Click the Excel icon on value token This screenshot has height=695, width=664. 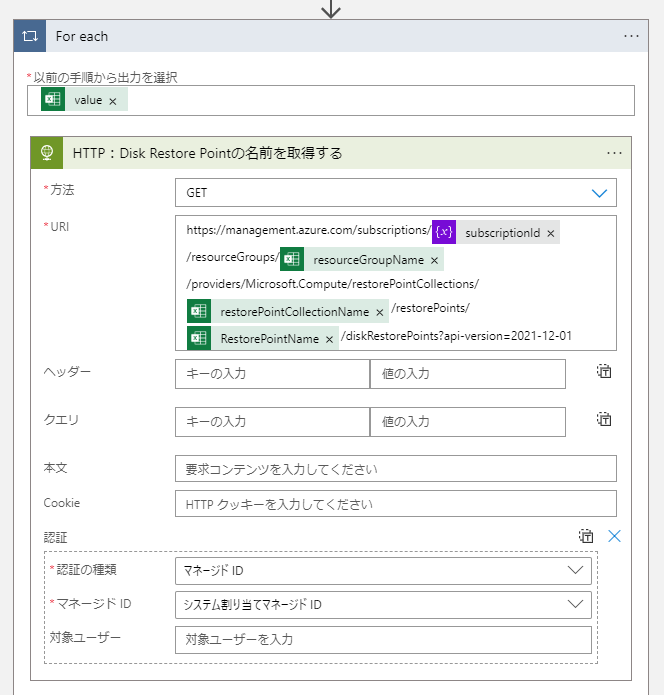click(x=53, y=99)
